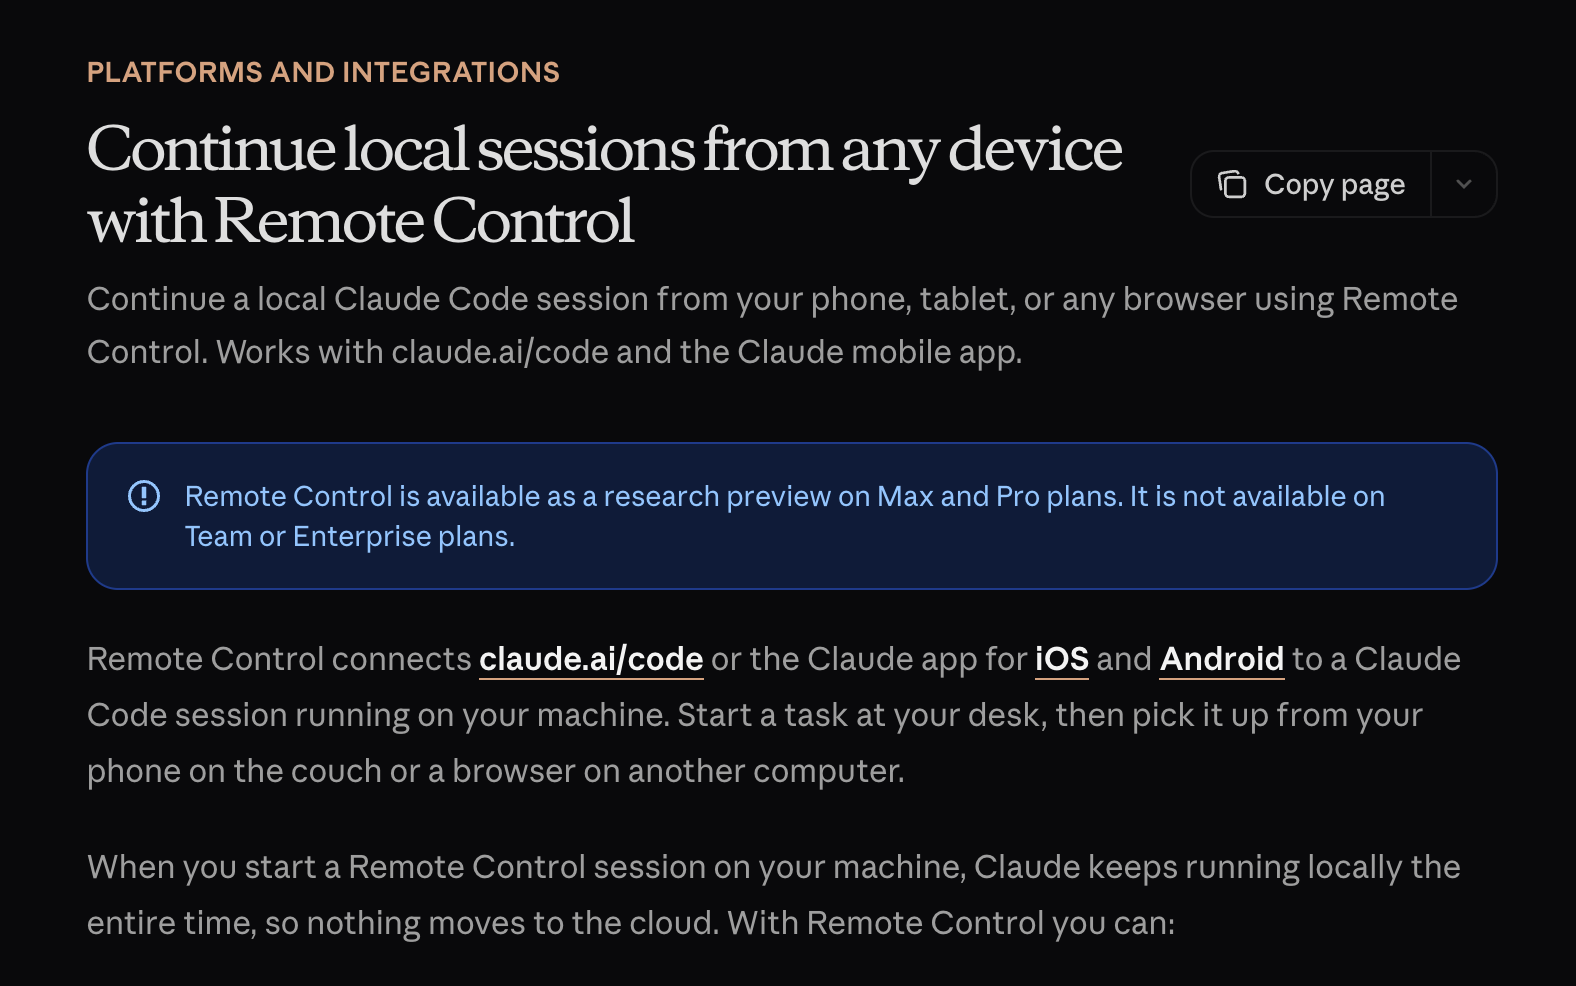
Task: Click the small chevron icon for page export options
Action: click(1464, 184)
